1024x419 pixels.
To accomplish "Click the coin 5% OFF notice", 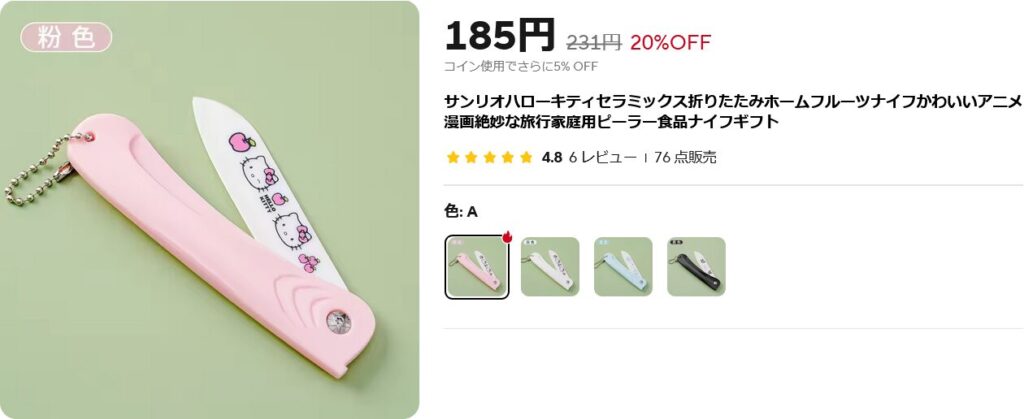I will (520, 66).
